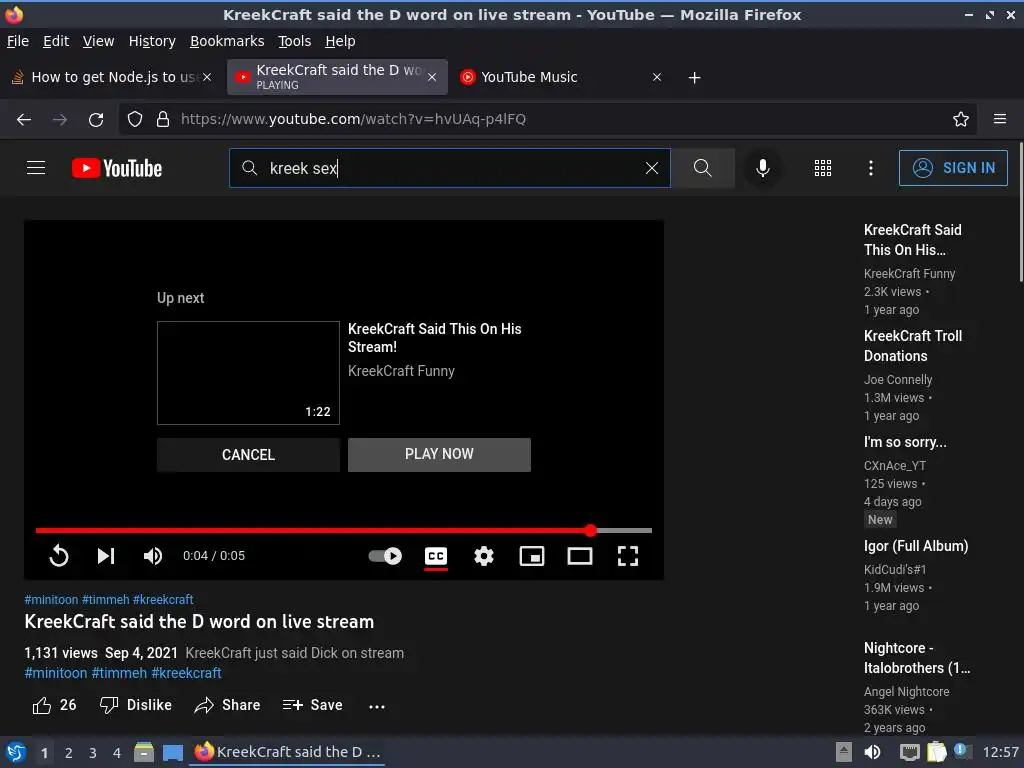This screenshot has height=768, width=1024.
Task: Dislike the video
Action: [136, 705]
